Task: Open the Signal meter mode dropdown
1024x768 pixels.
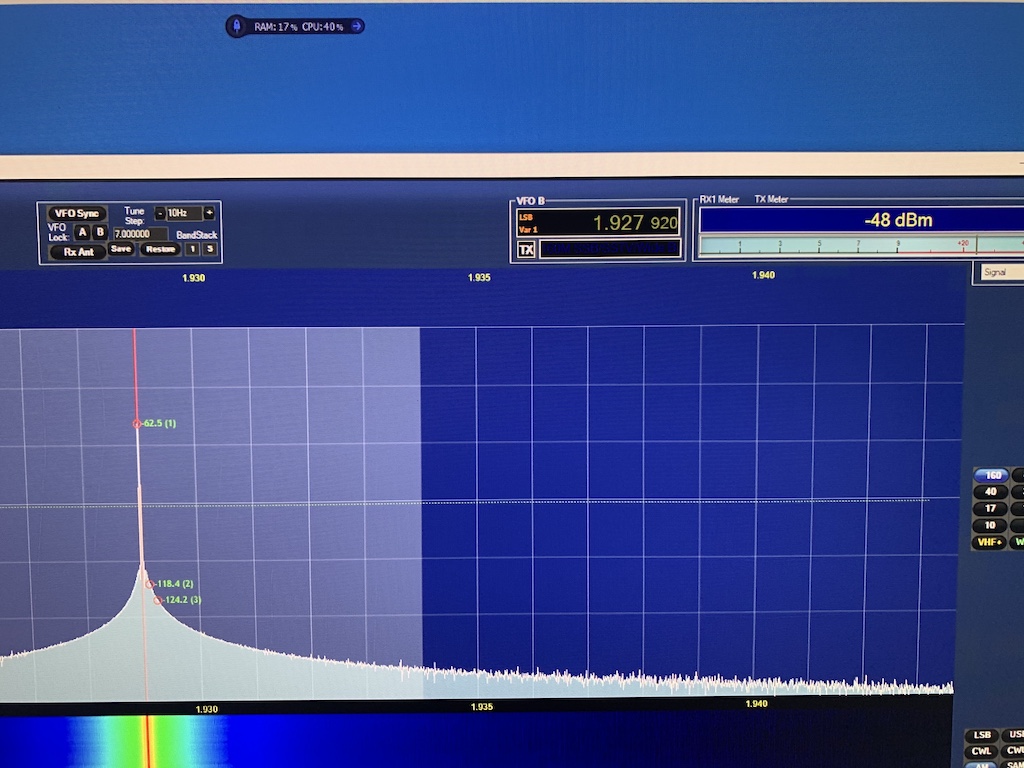Action: (x=1001, y=272)
